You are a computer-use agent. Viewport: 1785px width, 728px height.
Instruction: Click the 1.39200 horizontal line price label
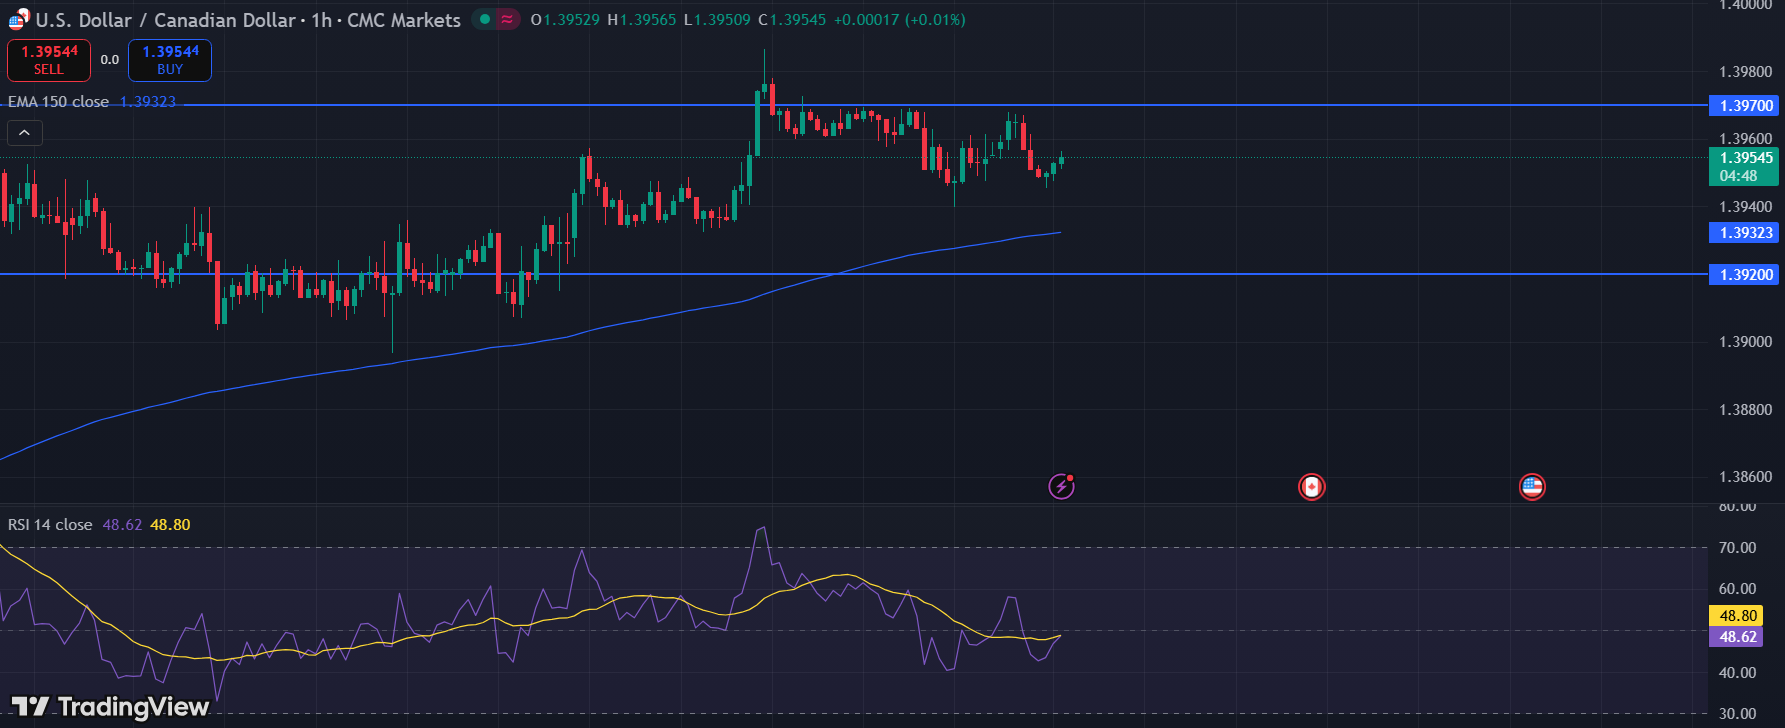pyautogui.click(x=1745, y=274)
